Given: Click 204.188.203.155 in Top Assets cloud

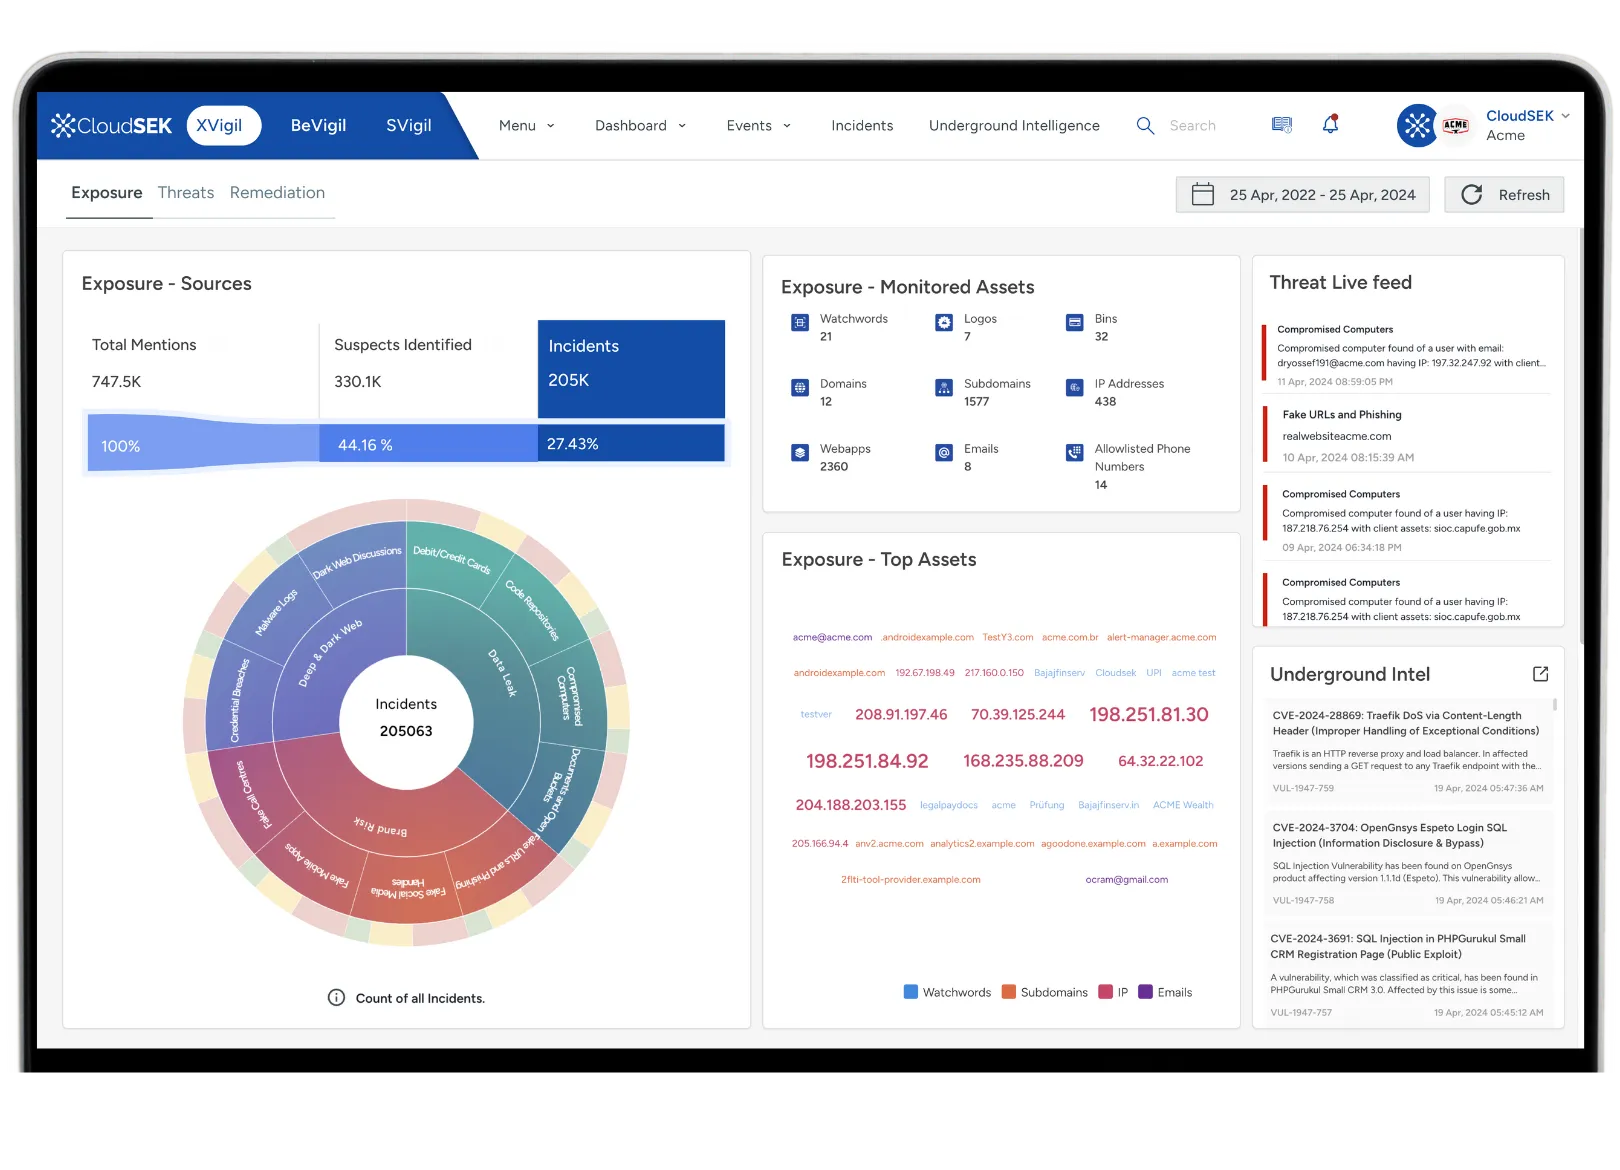Looking at the screenshot, I should tap(851, 805).
